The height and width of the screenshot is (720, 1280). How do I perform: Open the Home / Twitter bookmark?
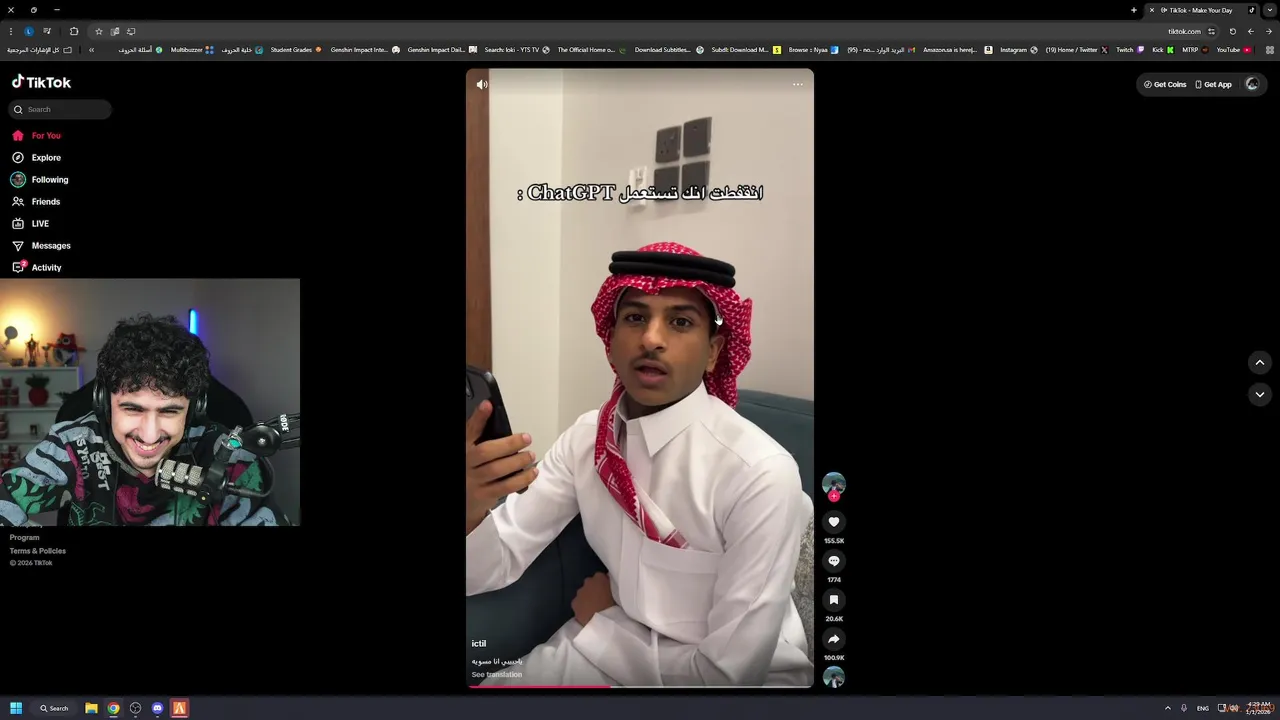point(1076,50)
